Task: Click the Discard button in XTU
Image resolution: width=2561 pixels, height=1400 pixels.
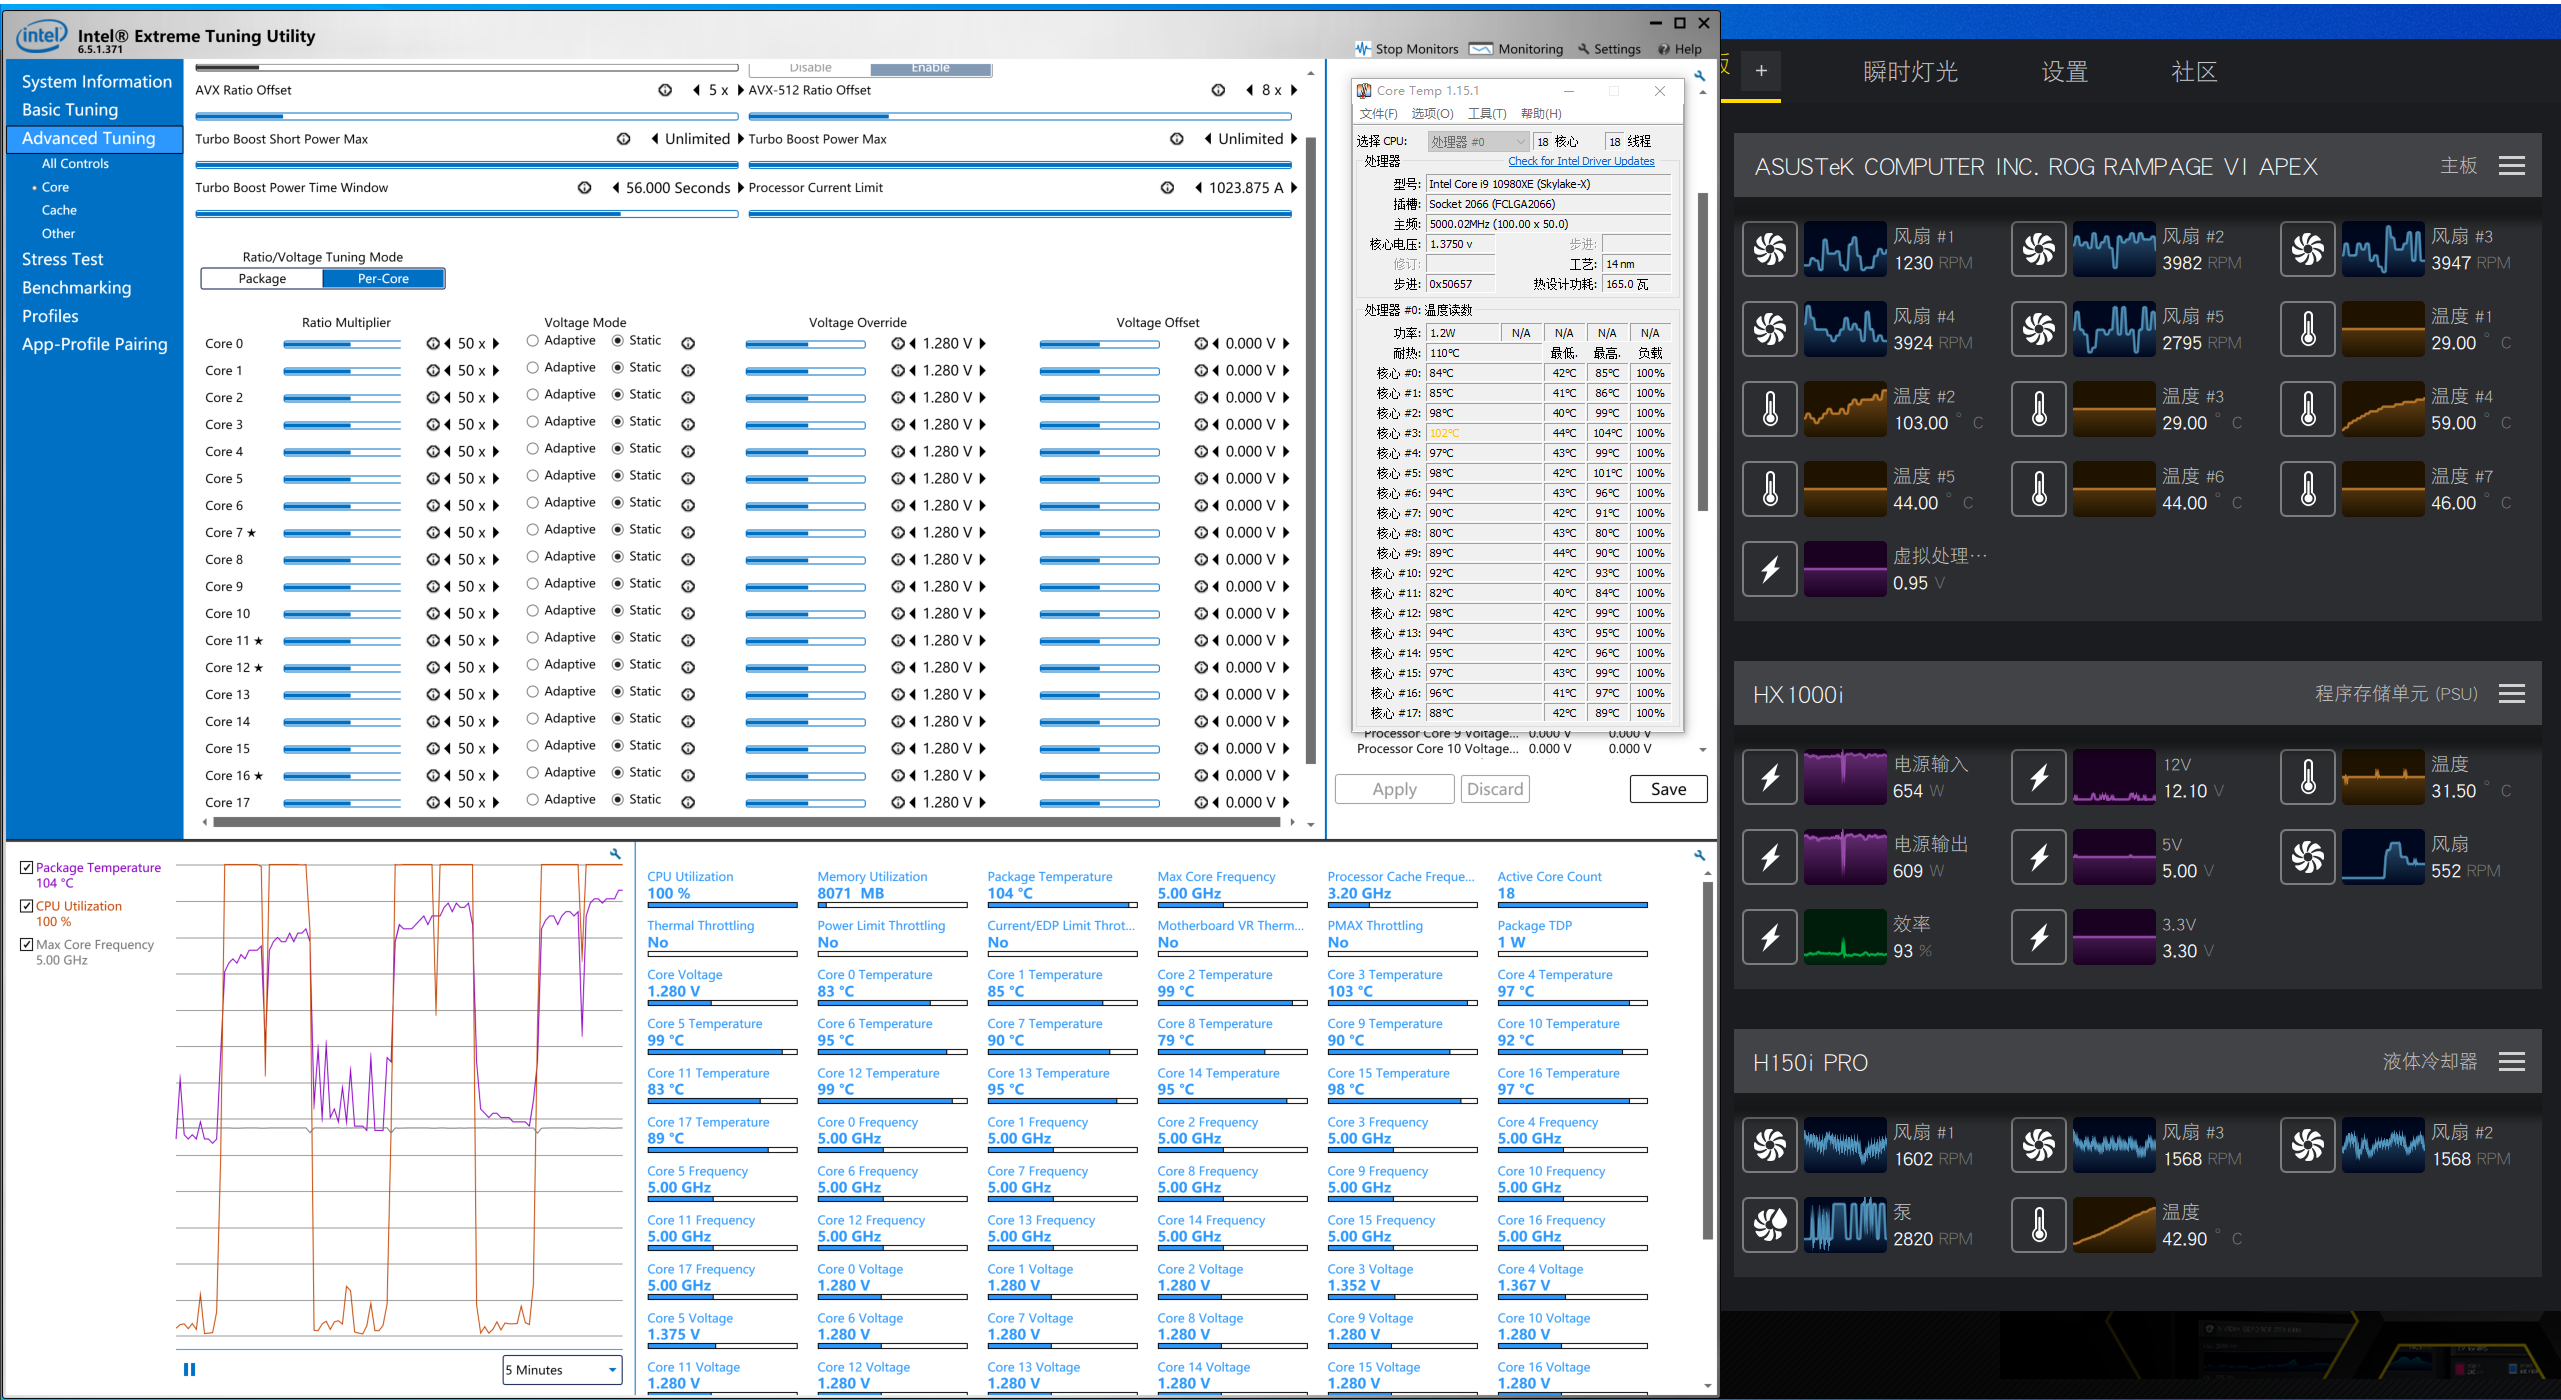Action: pos(1495,790)
